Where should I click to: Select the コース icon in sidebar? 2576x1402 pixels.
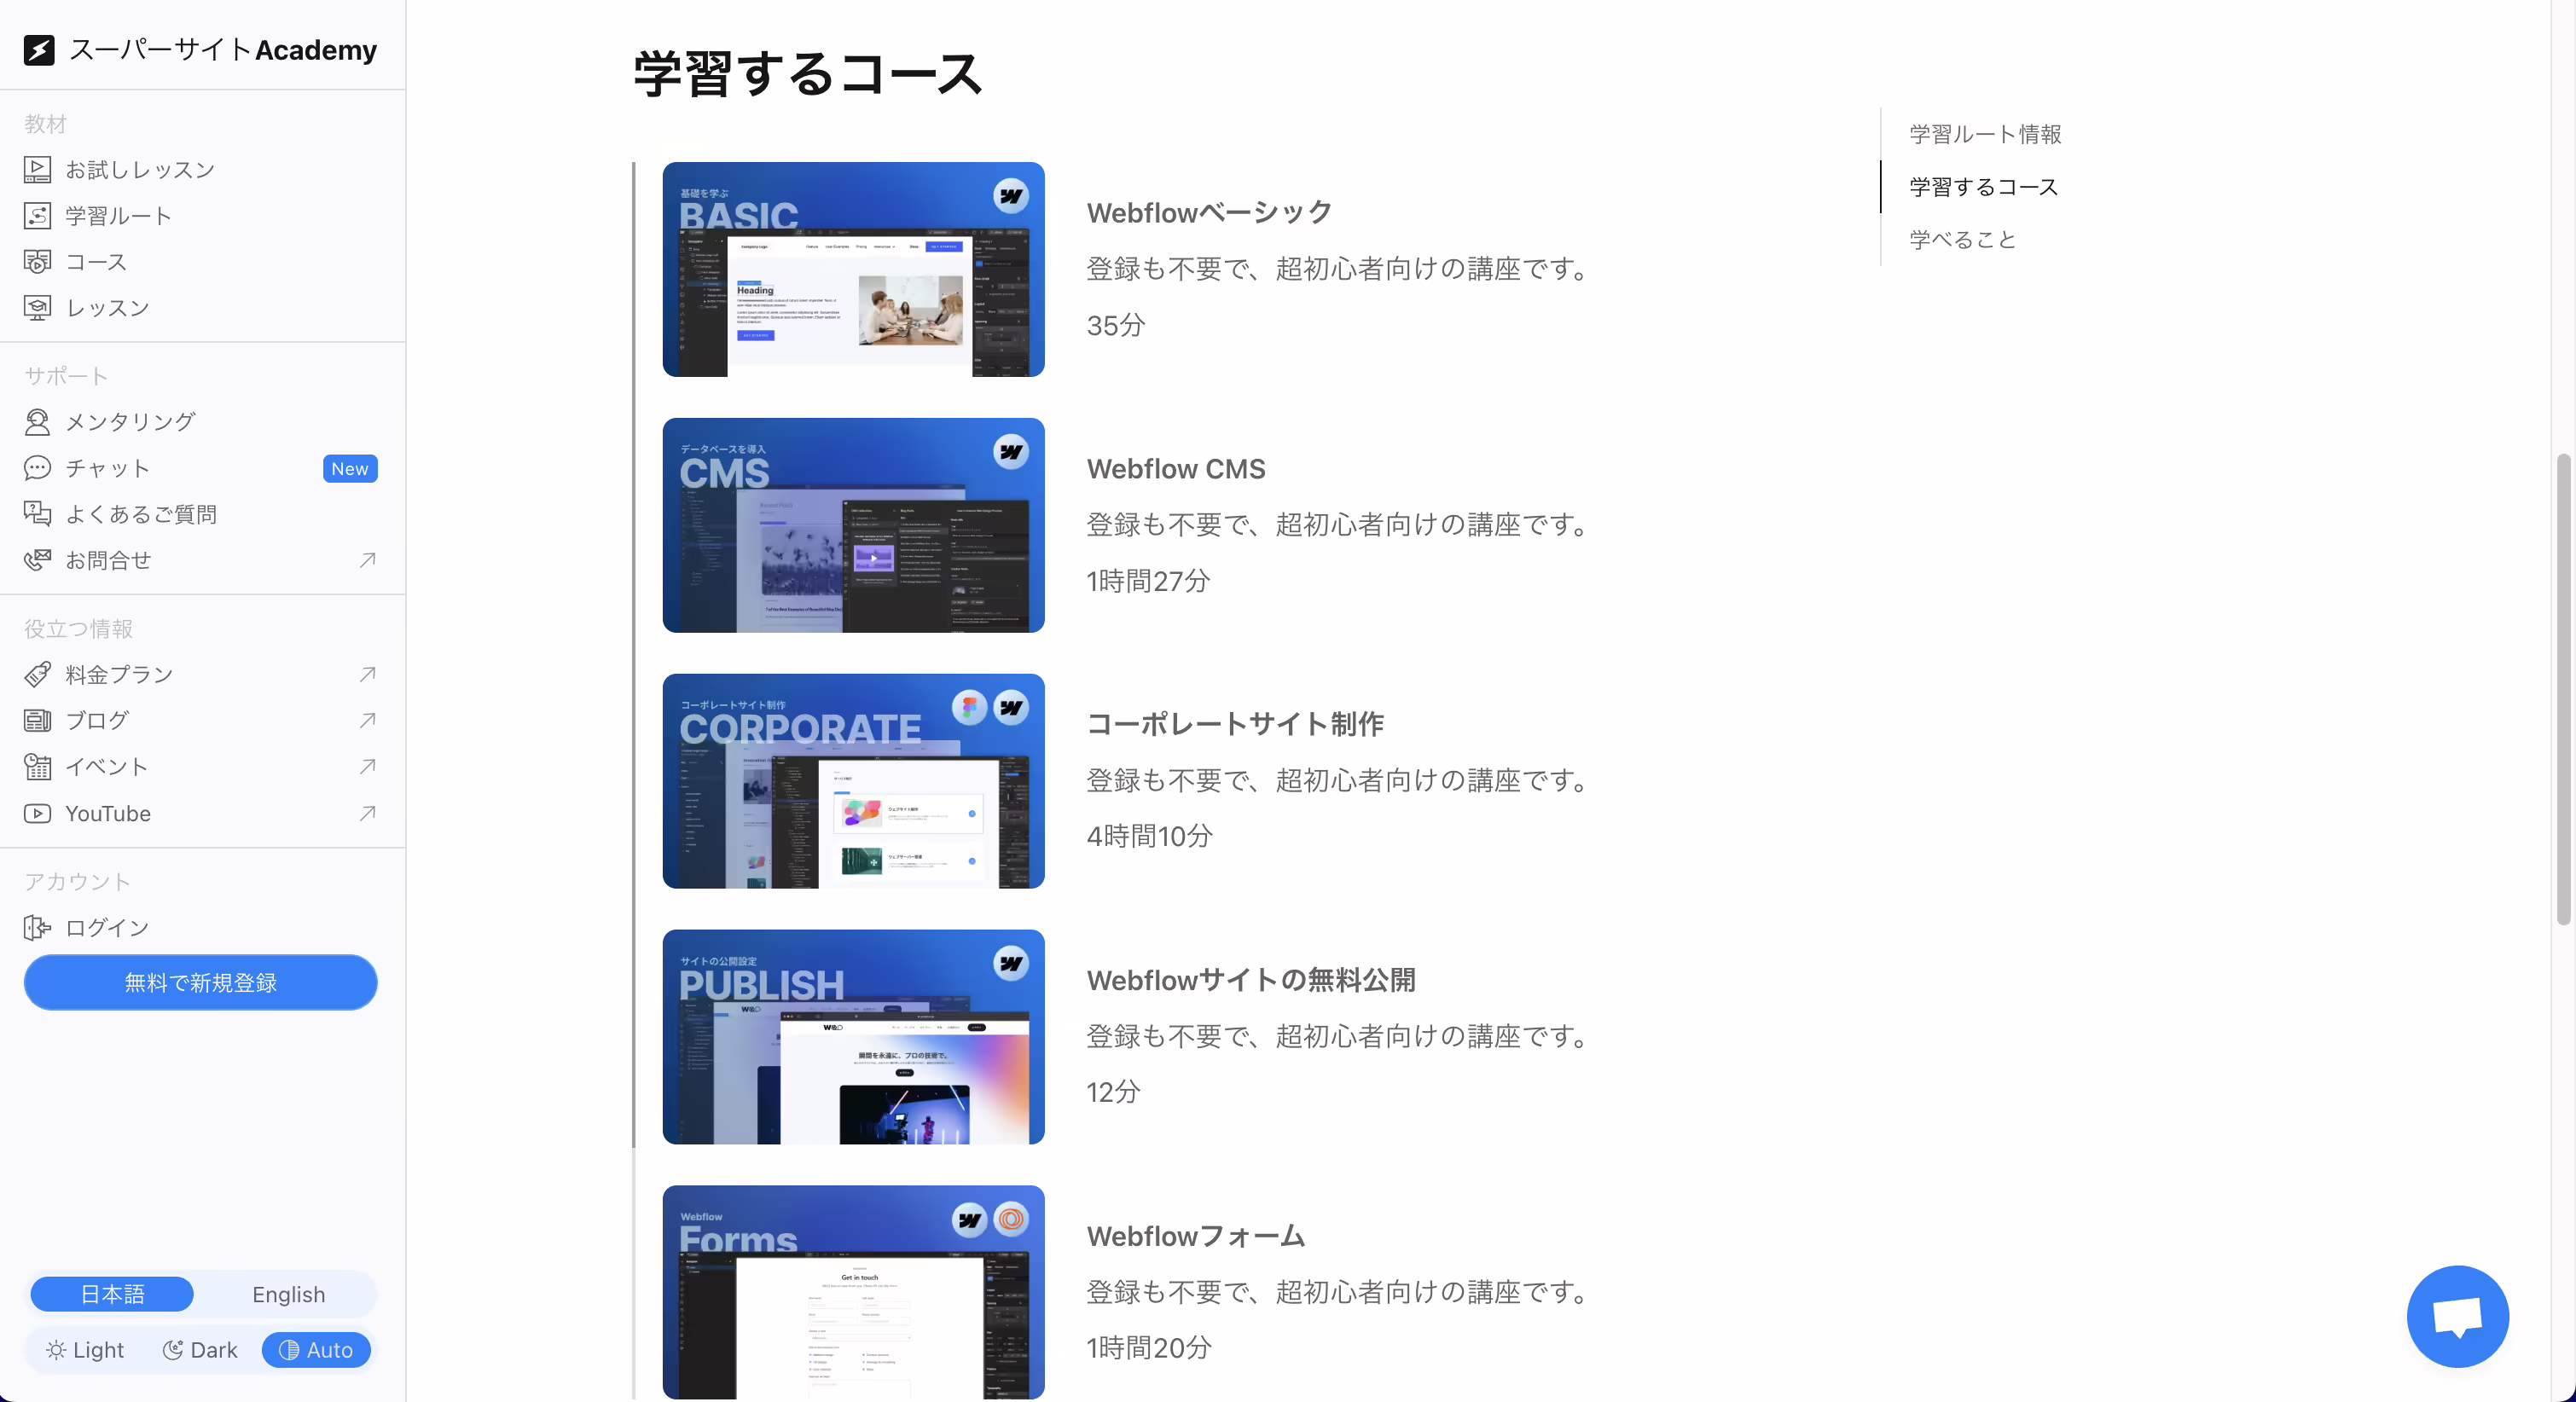pyautogui.click(x=37, y=262)
